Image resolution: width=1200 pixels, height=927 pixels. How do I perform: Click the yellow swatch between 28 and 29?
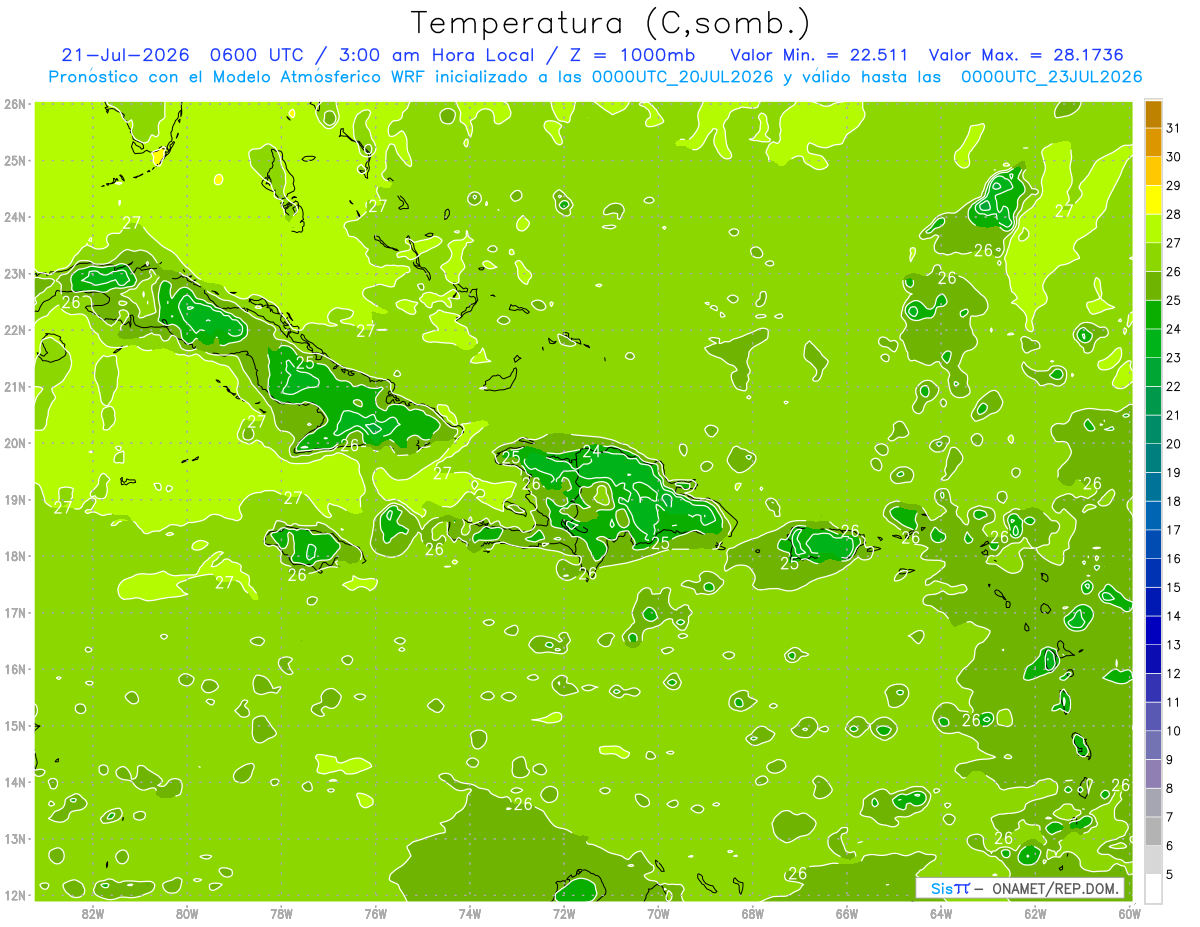1152,200
